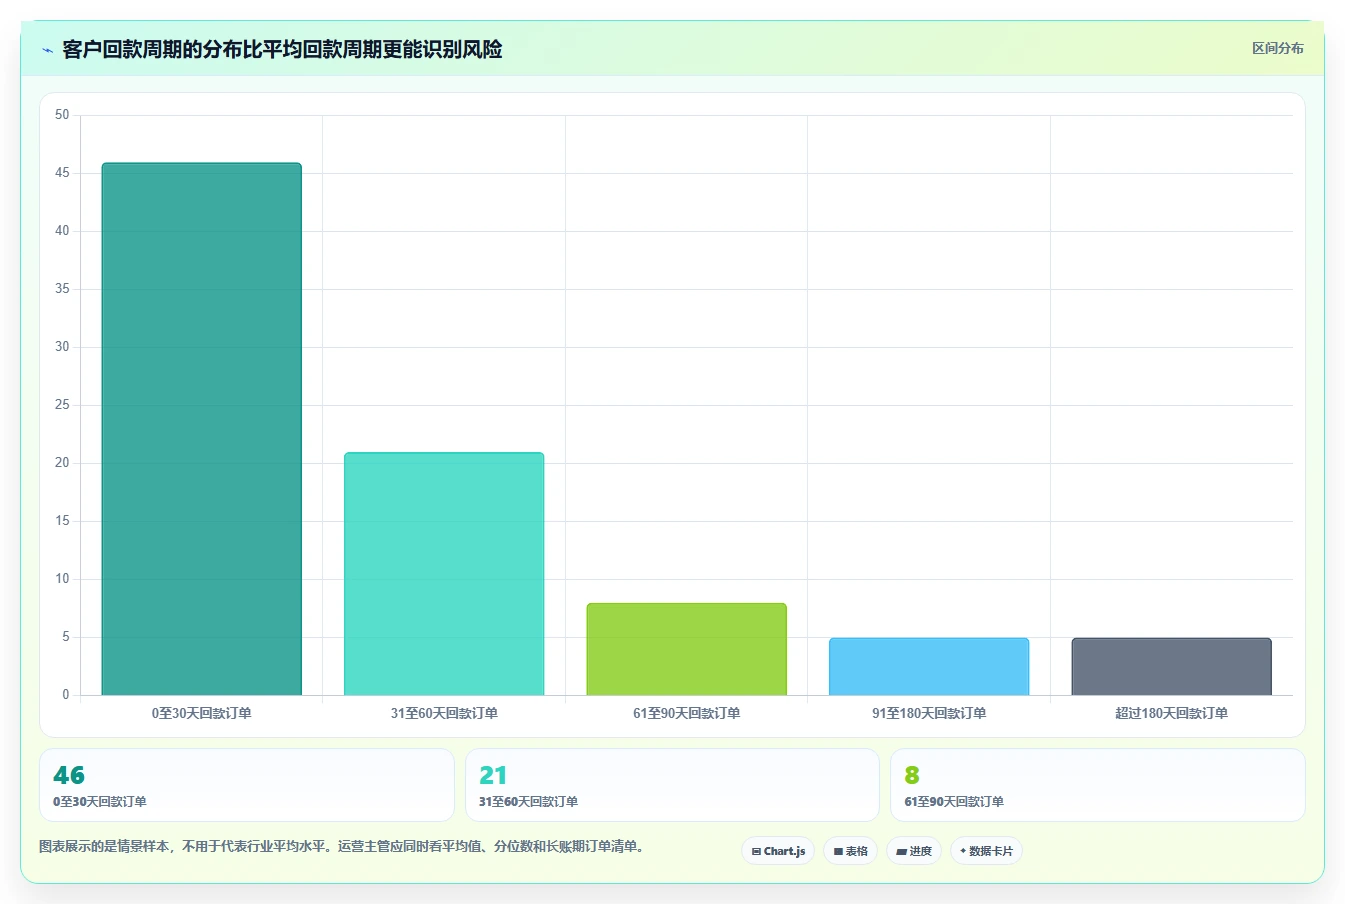Open the card showing value 46

pyautogui.click(x=247, y=785)
